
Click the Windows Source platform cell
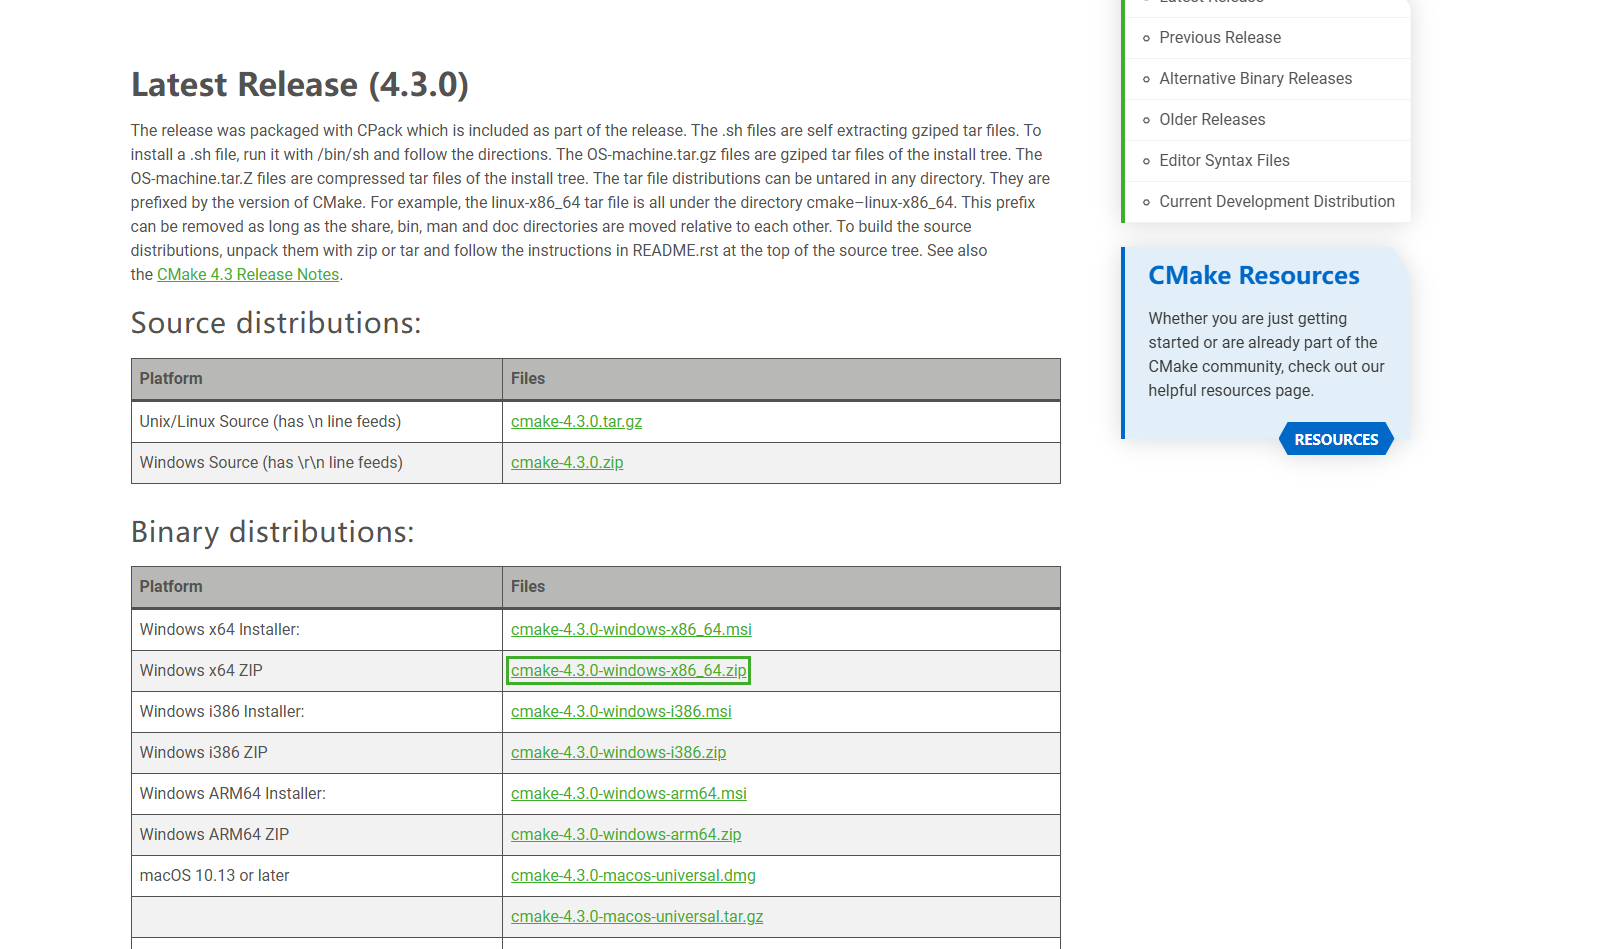point(317,463)
